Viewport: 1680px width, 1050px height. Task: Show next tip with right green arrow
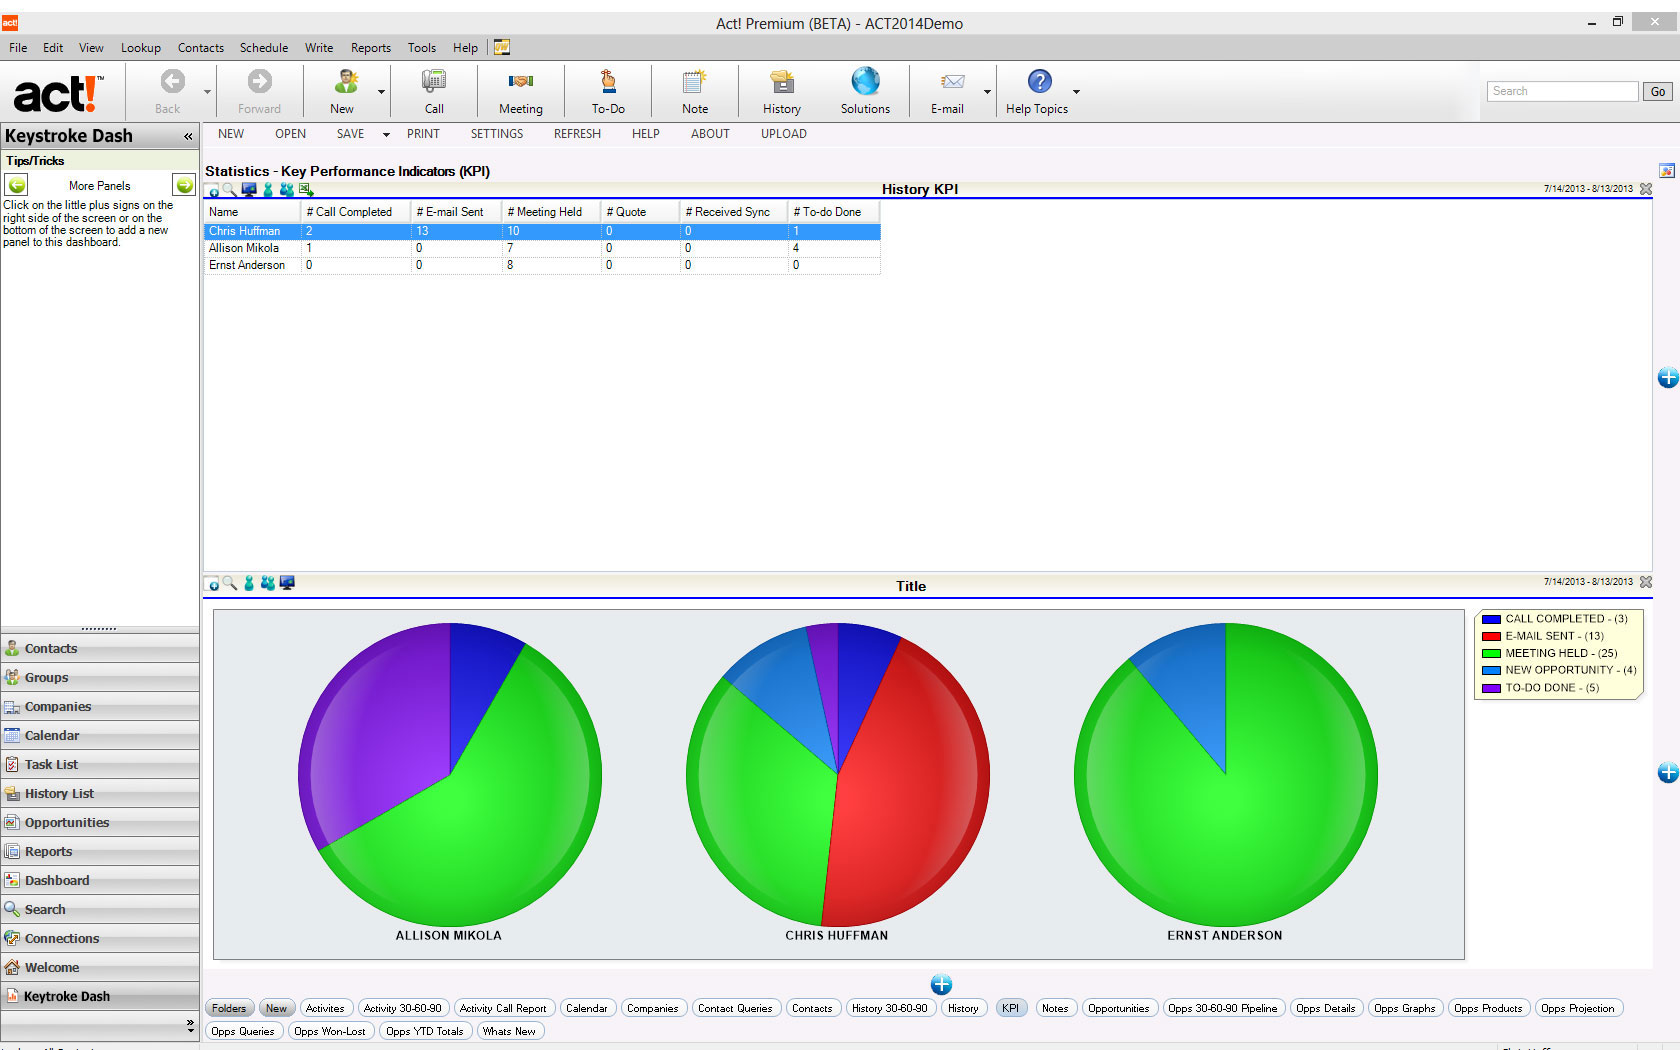184,185
